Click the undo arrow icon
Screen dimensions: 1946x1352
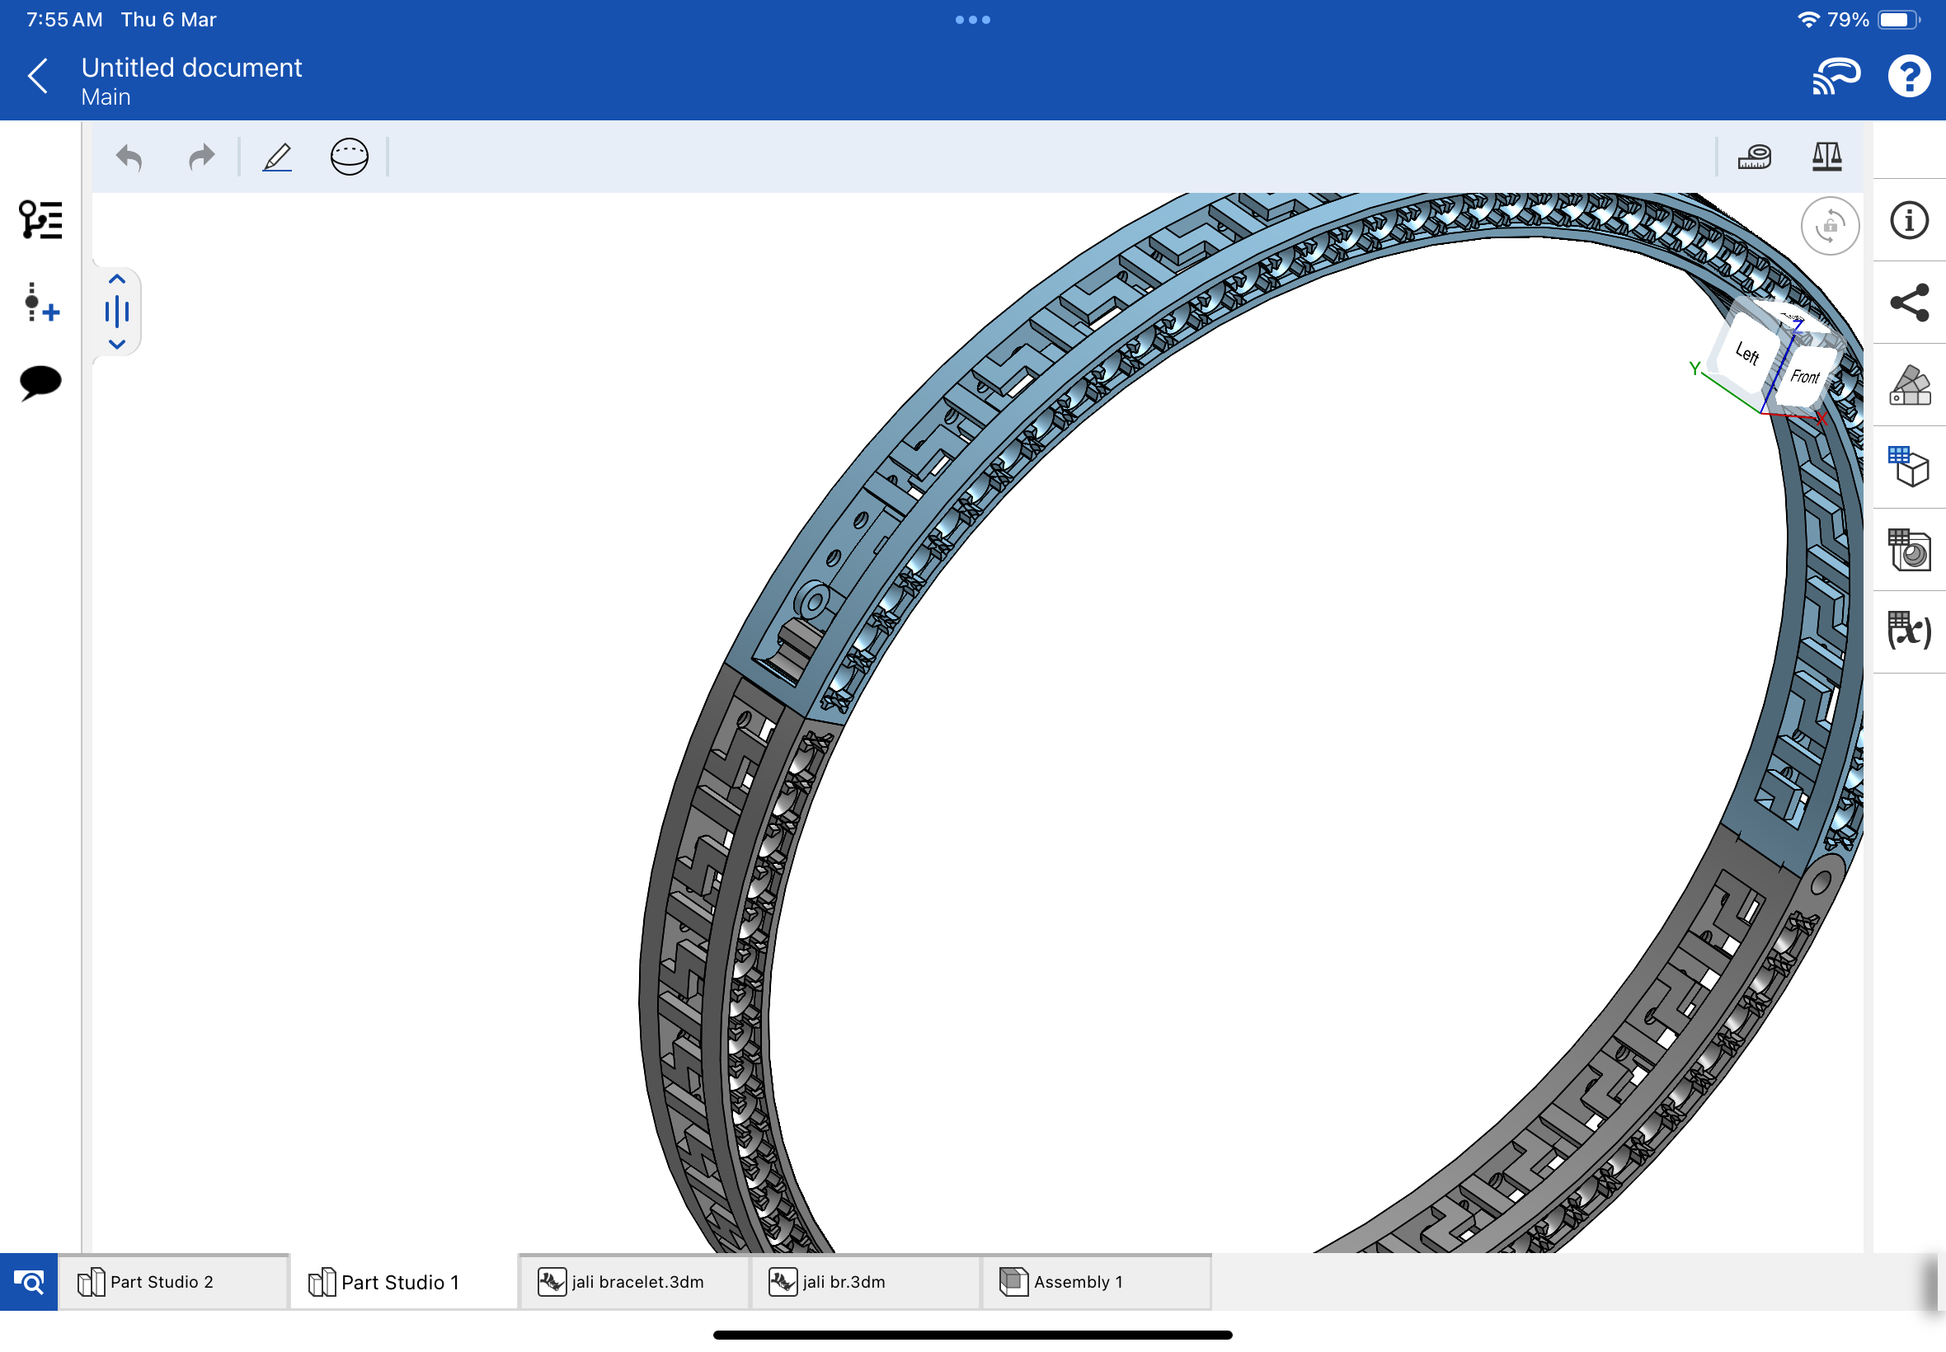pos(129,157)
